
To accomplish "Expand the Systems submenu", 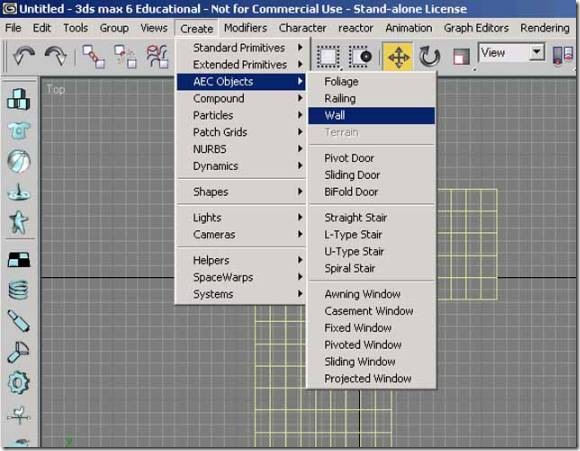I will (241, 294).
